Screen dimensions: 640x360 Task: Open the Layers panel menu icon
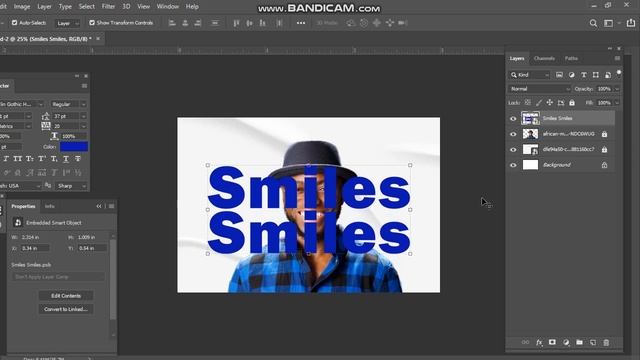click(x=617, y=58)
